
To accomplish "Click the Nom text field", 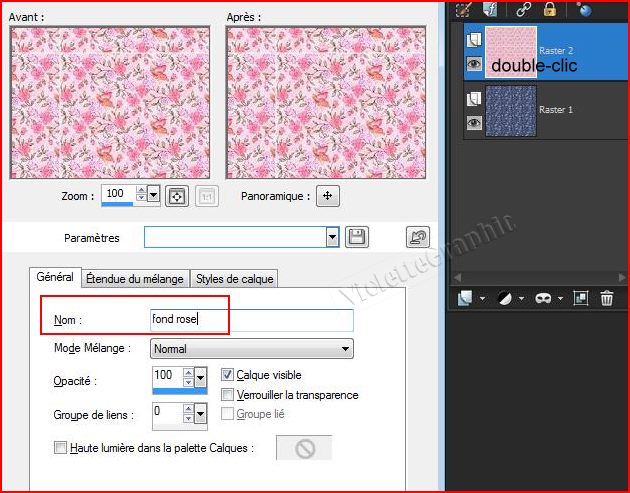I will (251, 320).
